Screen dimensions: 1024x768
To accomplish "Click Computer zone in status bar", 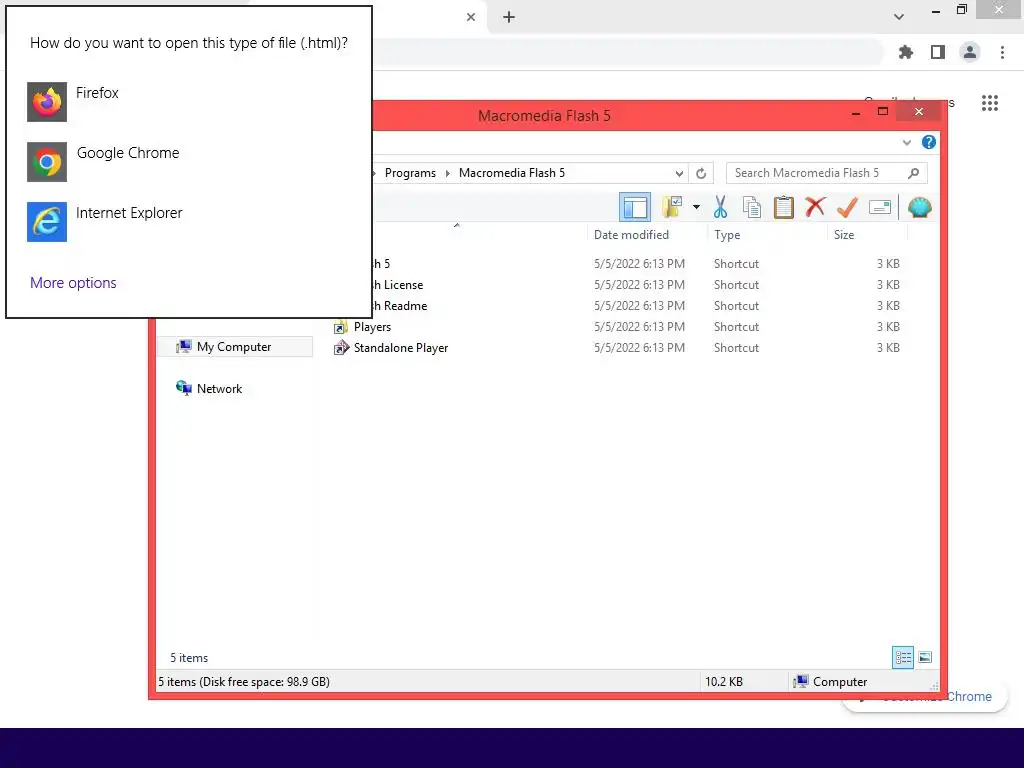I will tap(830, 681).
